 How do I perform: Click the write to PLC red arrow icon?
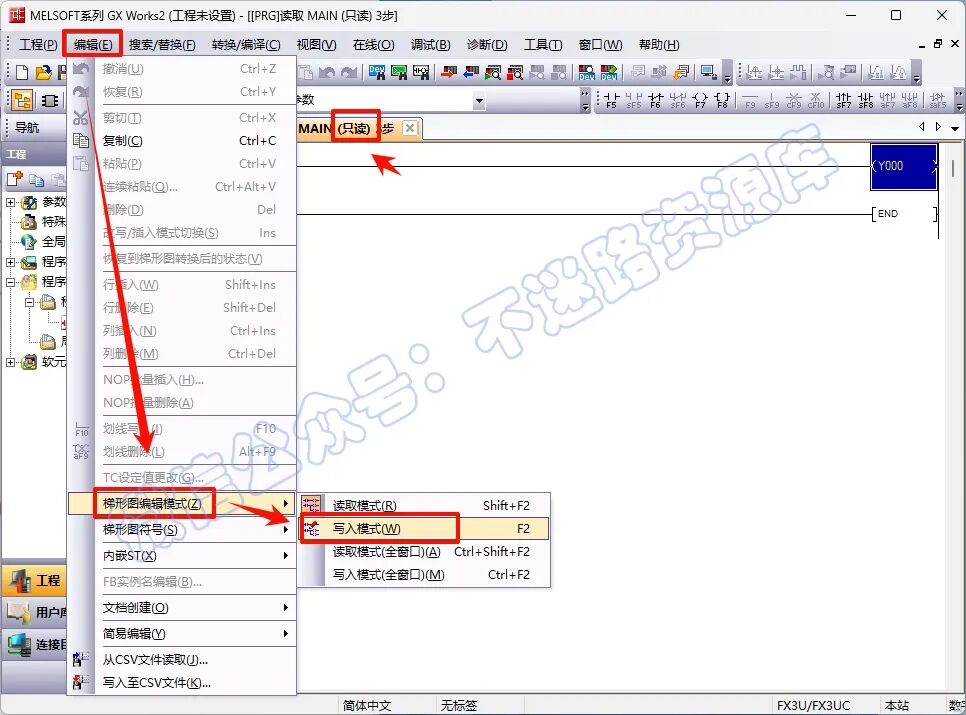point(449,73)
